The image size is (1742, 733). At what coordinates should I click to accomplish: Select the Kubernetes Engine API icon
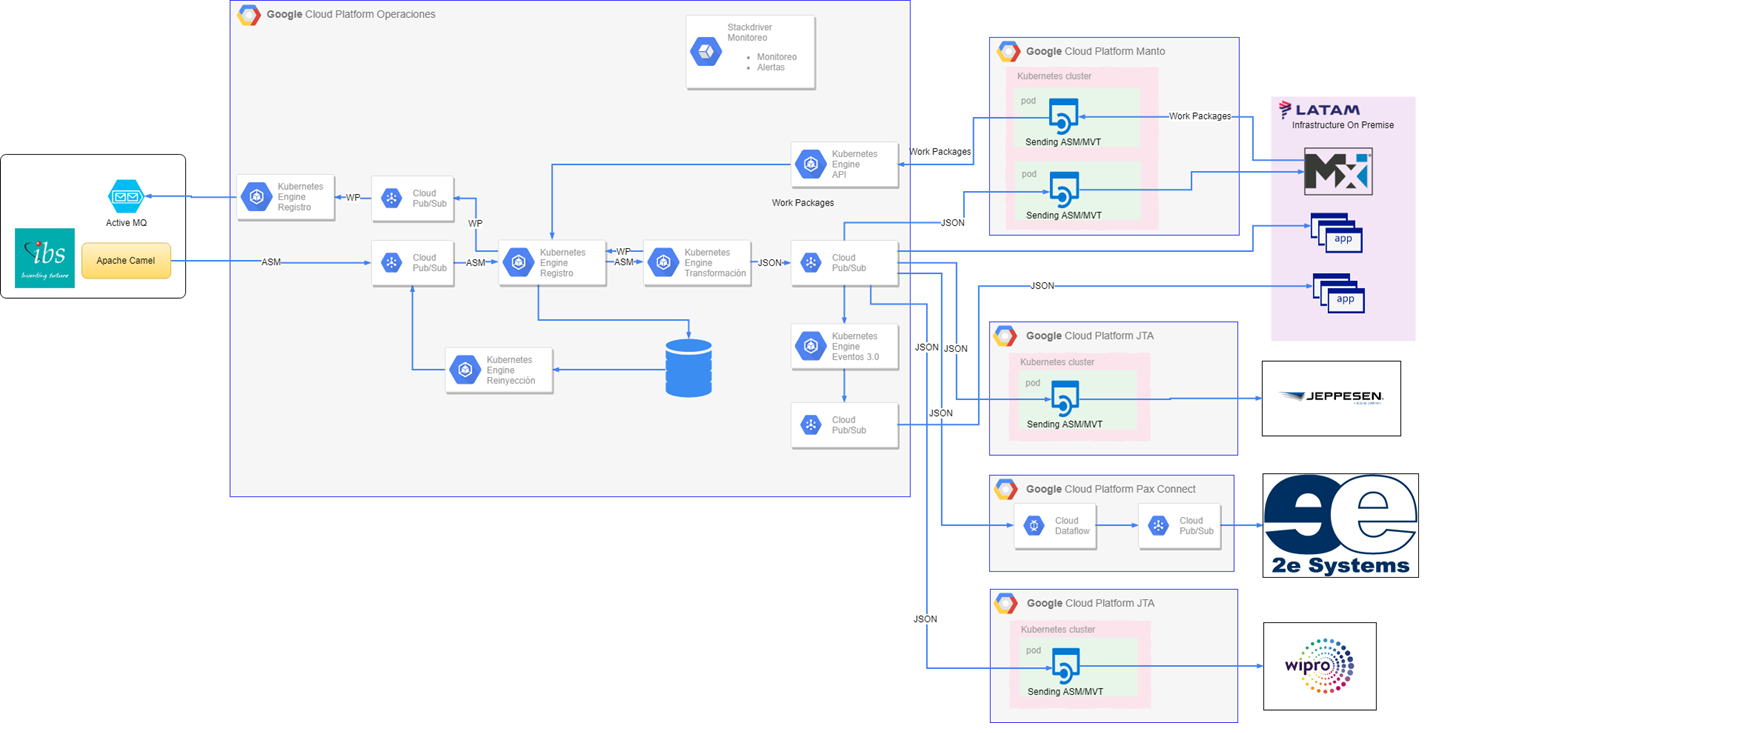point(811,164)
